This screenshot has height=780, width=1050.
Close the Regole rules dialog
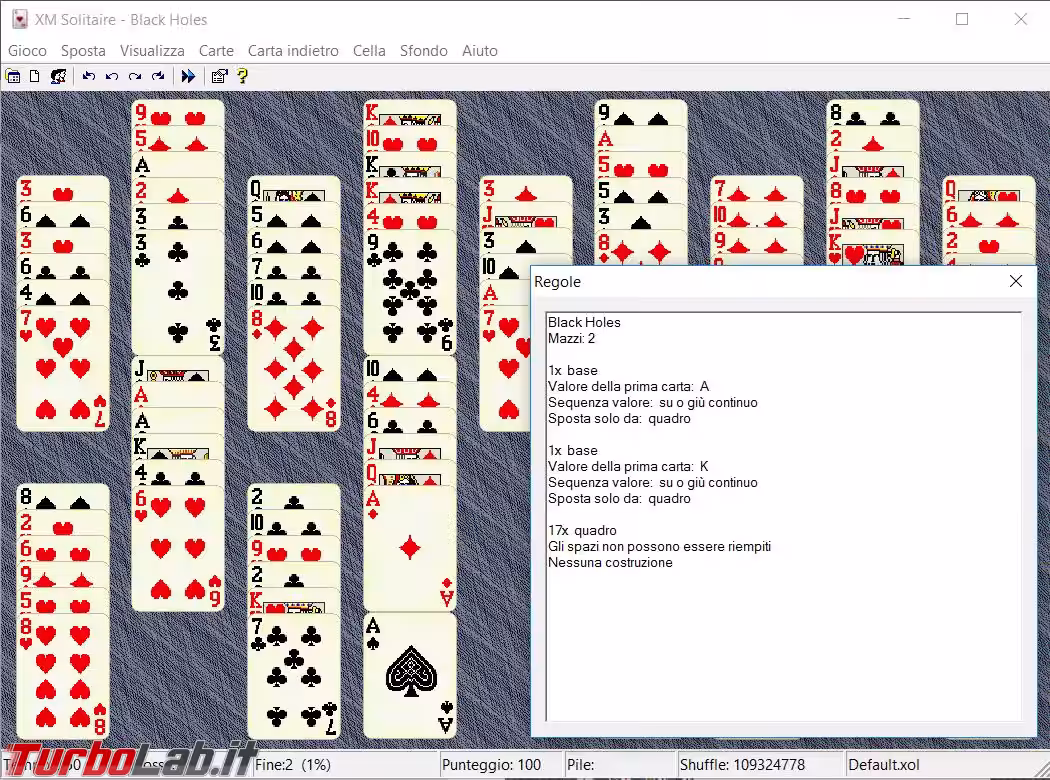pos(1016,282)
